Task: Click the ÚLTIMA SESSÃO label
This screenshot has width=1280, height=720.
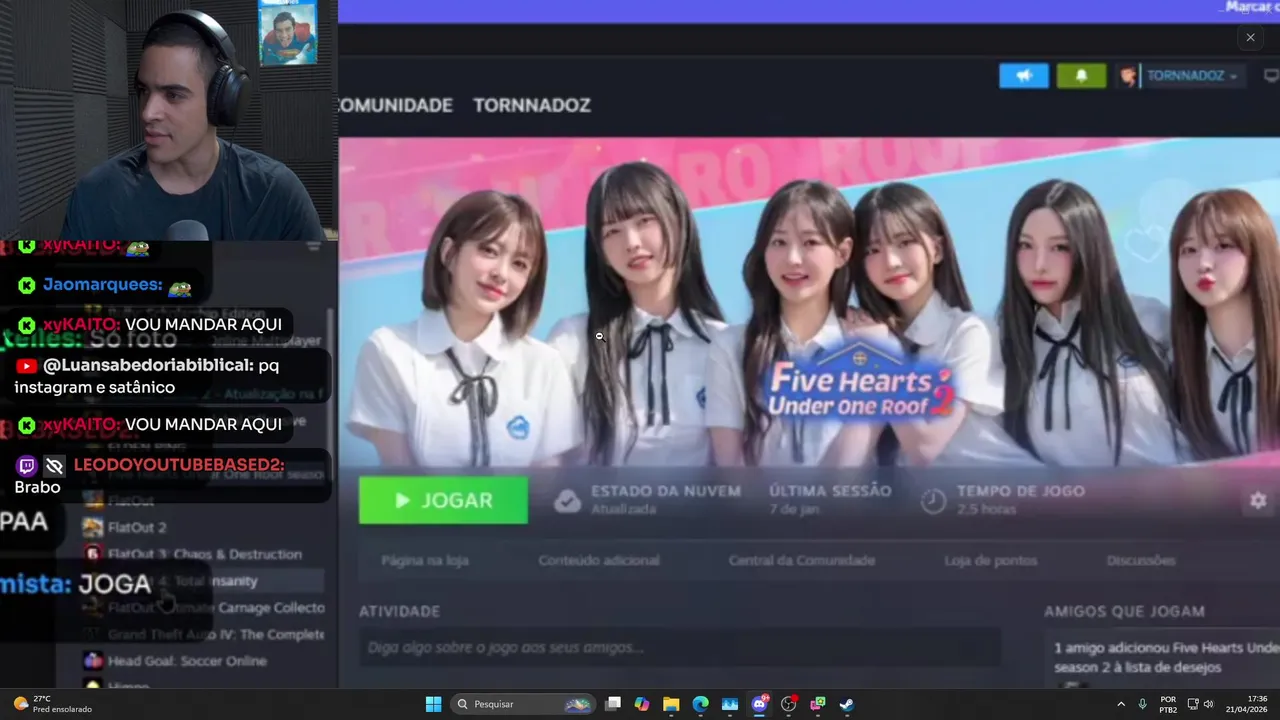Action: (830, 491)
